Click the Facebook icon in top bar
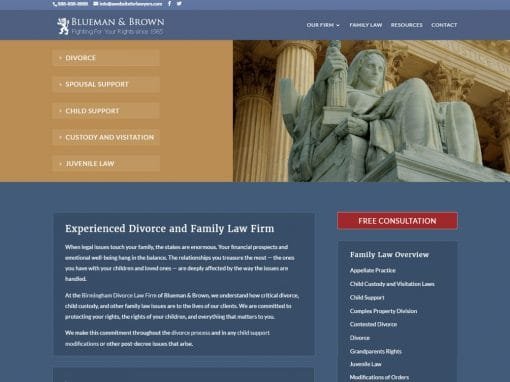The width and height of the screenshot is (510, 382). tap(169, 4)
